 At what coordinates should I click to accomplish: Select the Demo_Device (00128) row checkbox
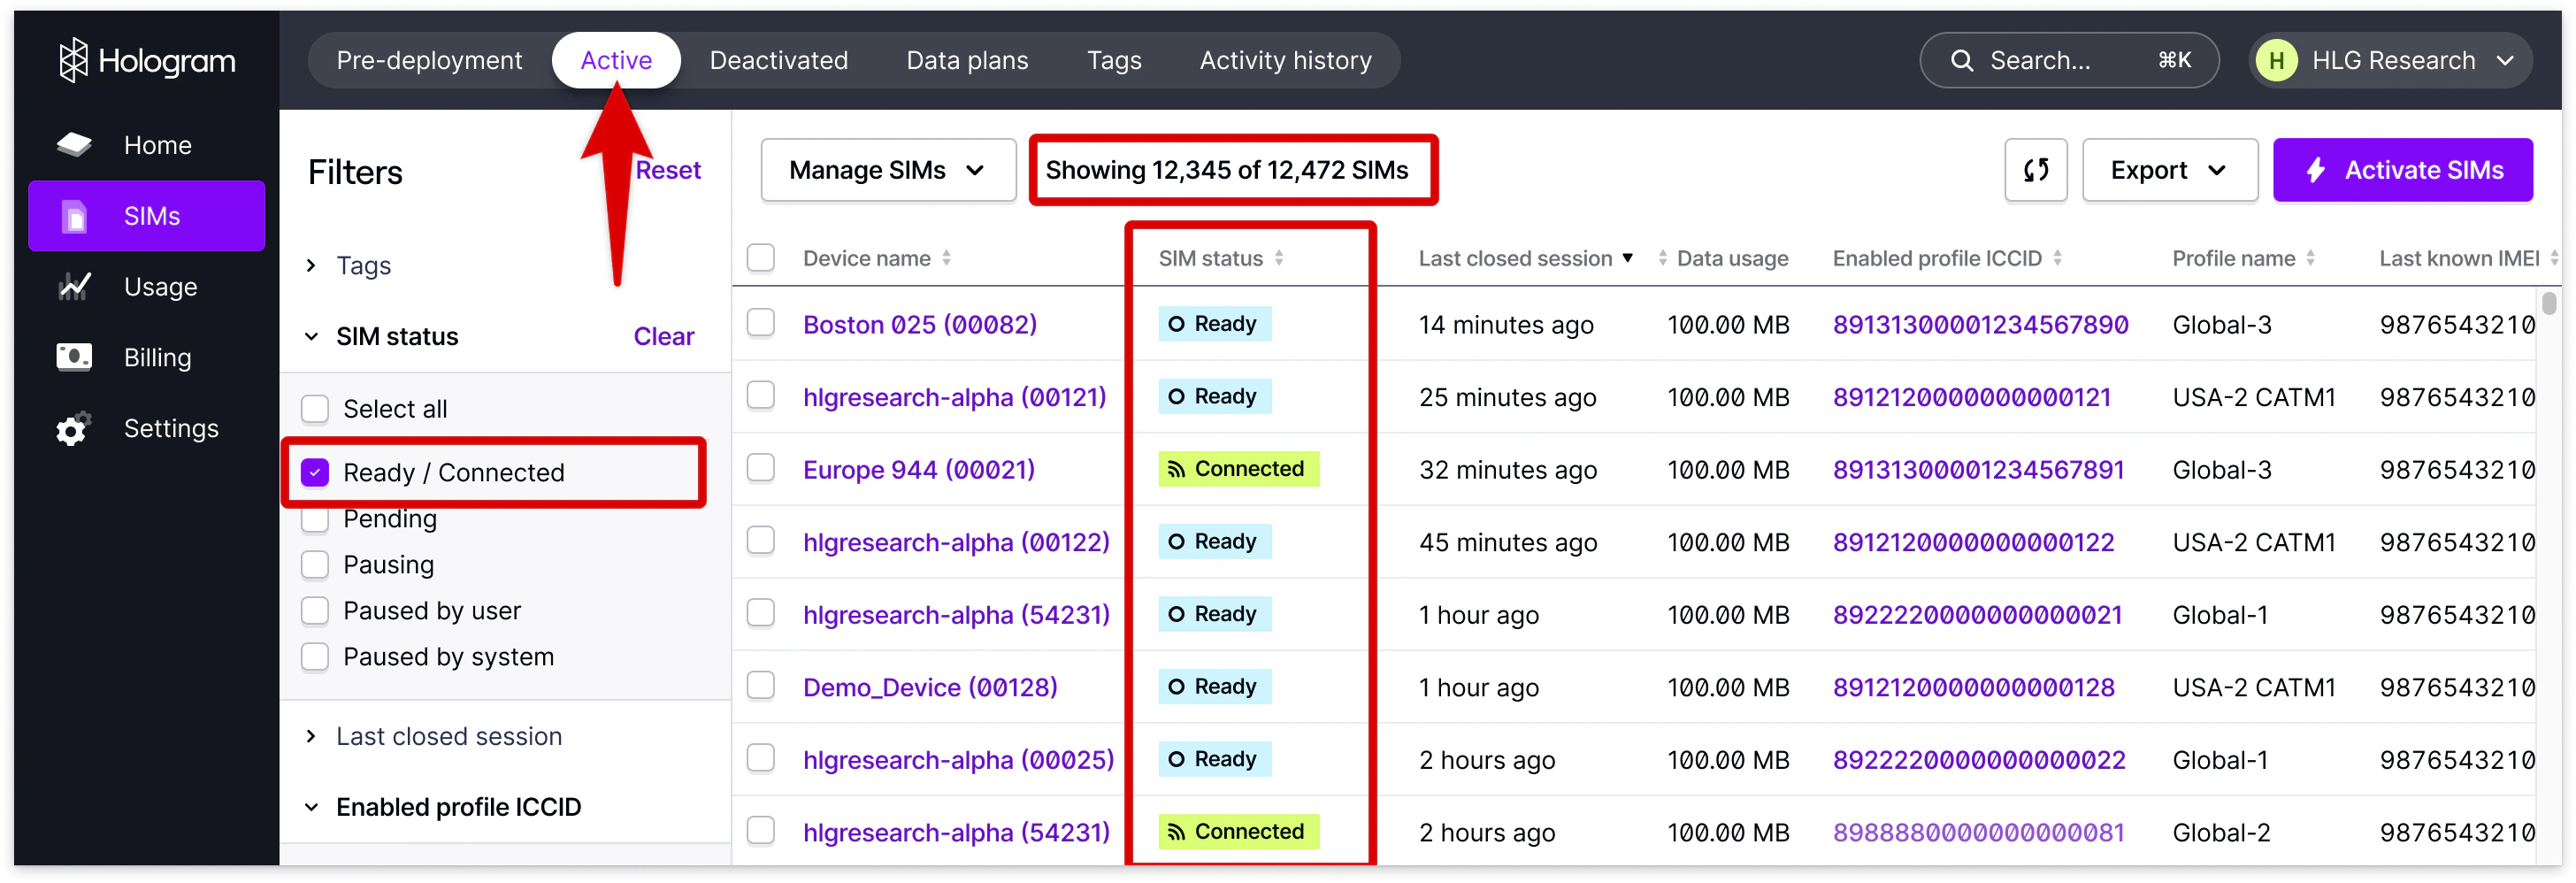pos(761,686)
